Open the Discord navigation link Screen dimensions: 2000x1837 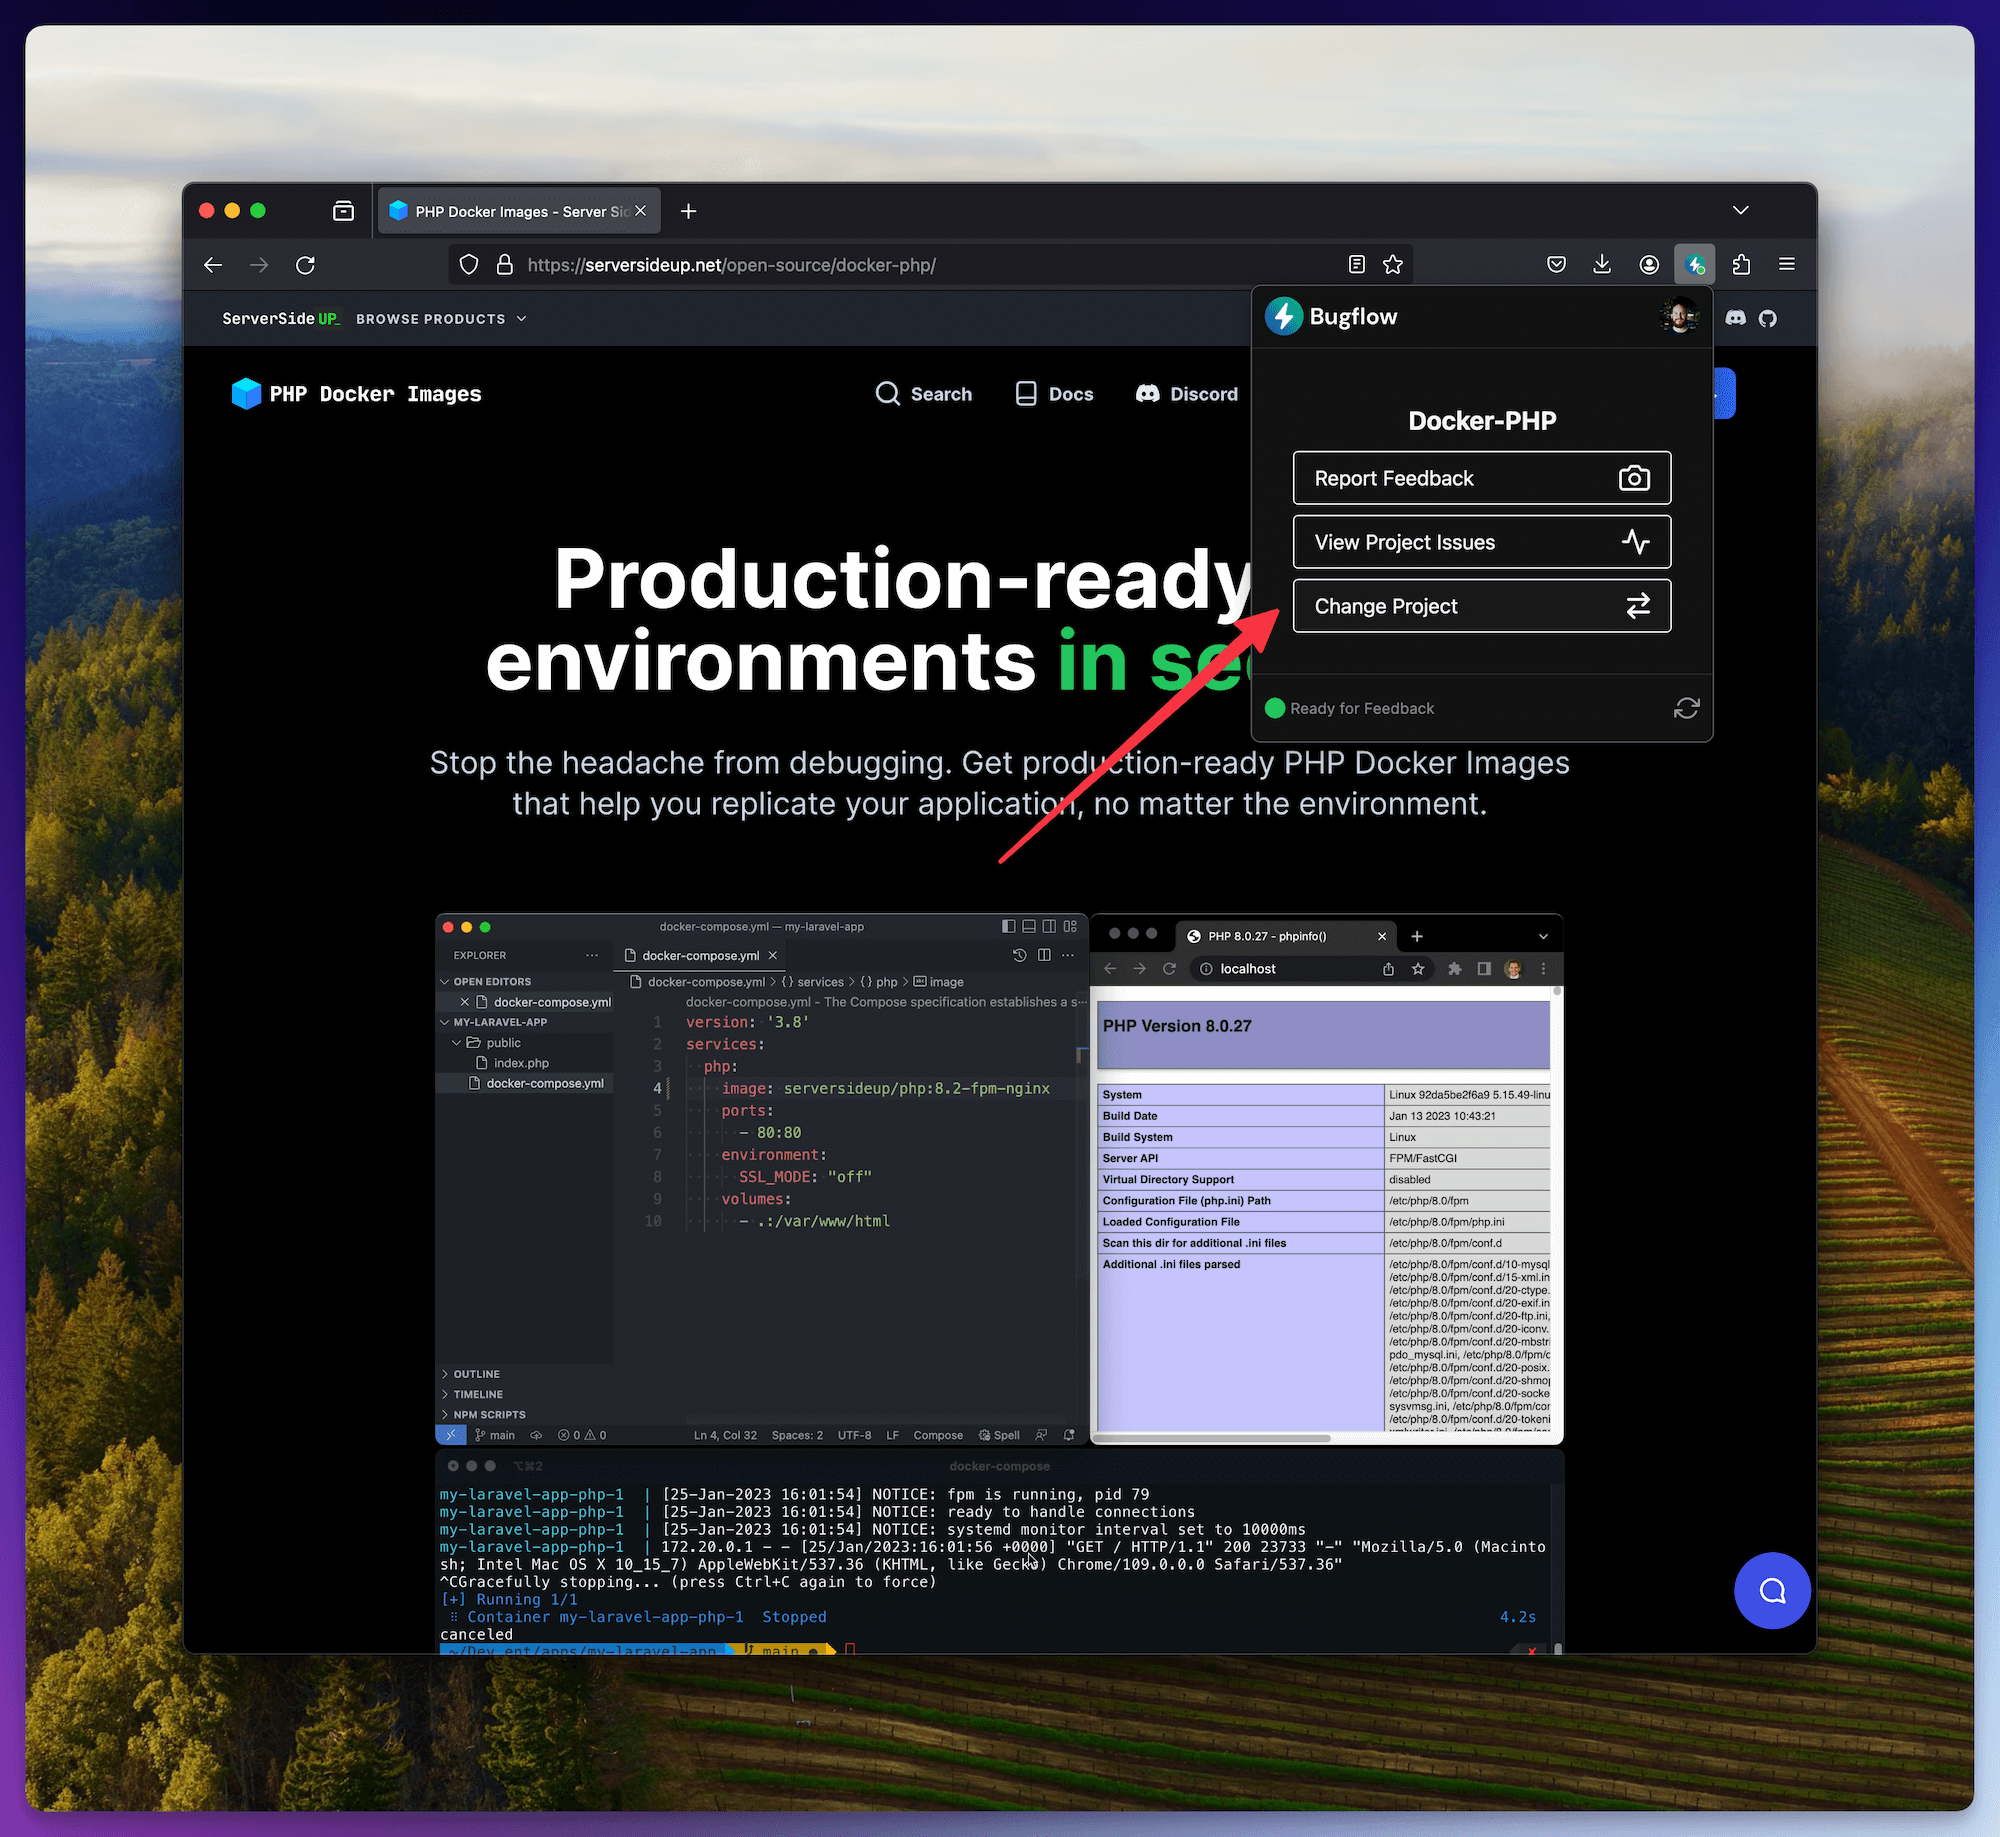(x=1187, y=394)
